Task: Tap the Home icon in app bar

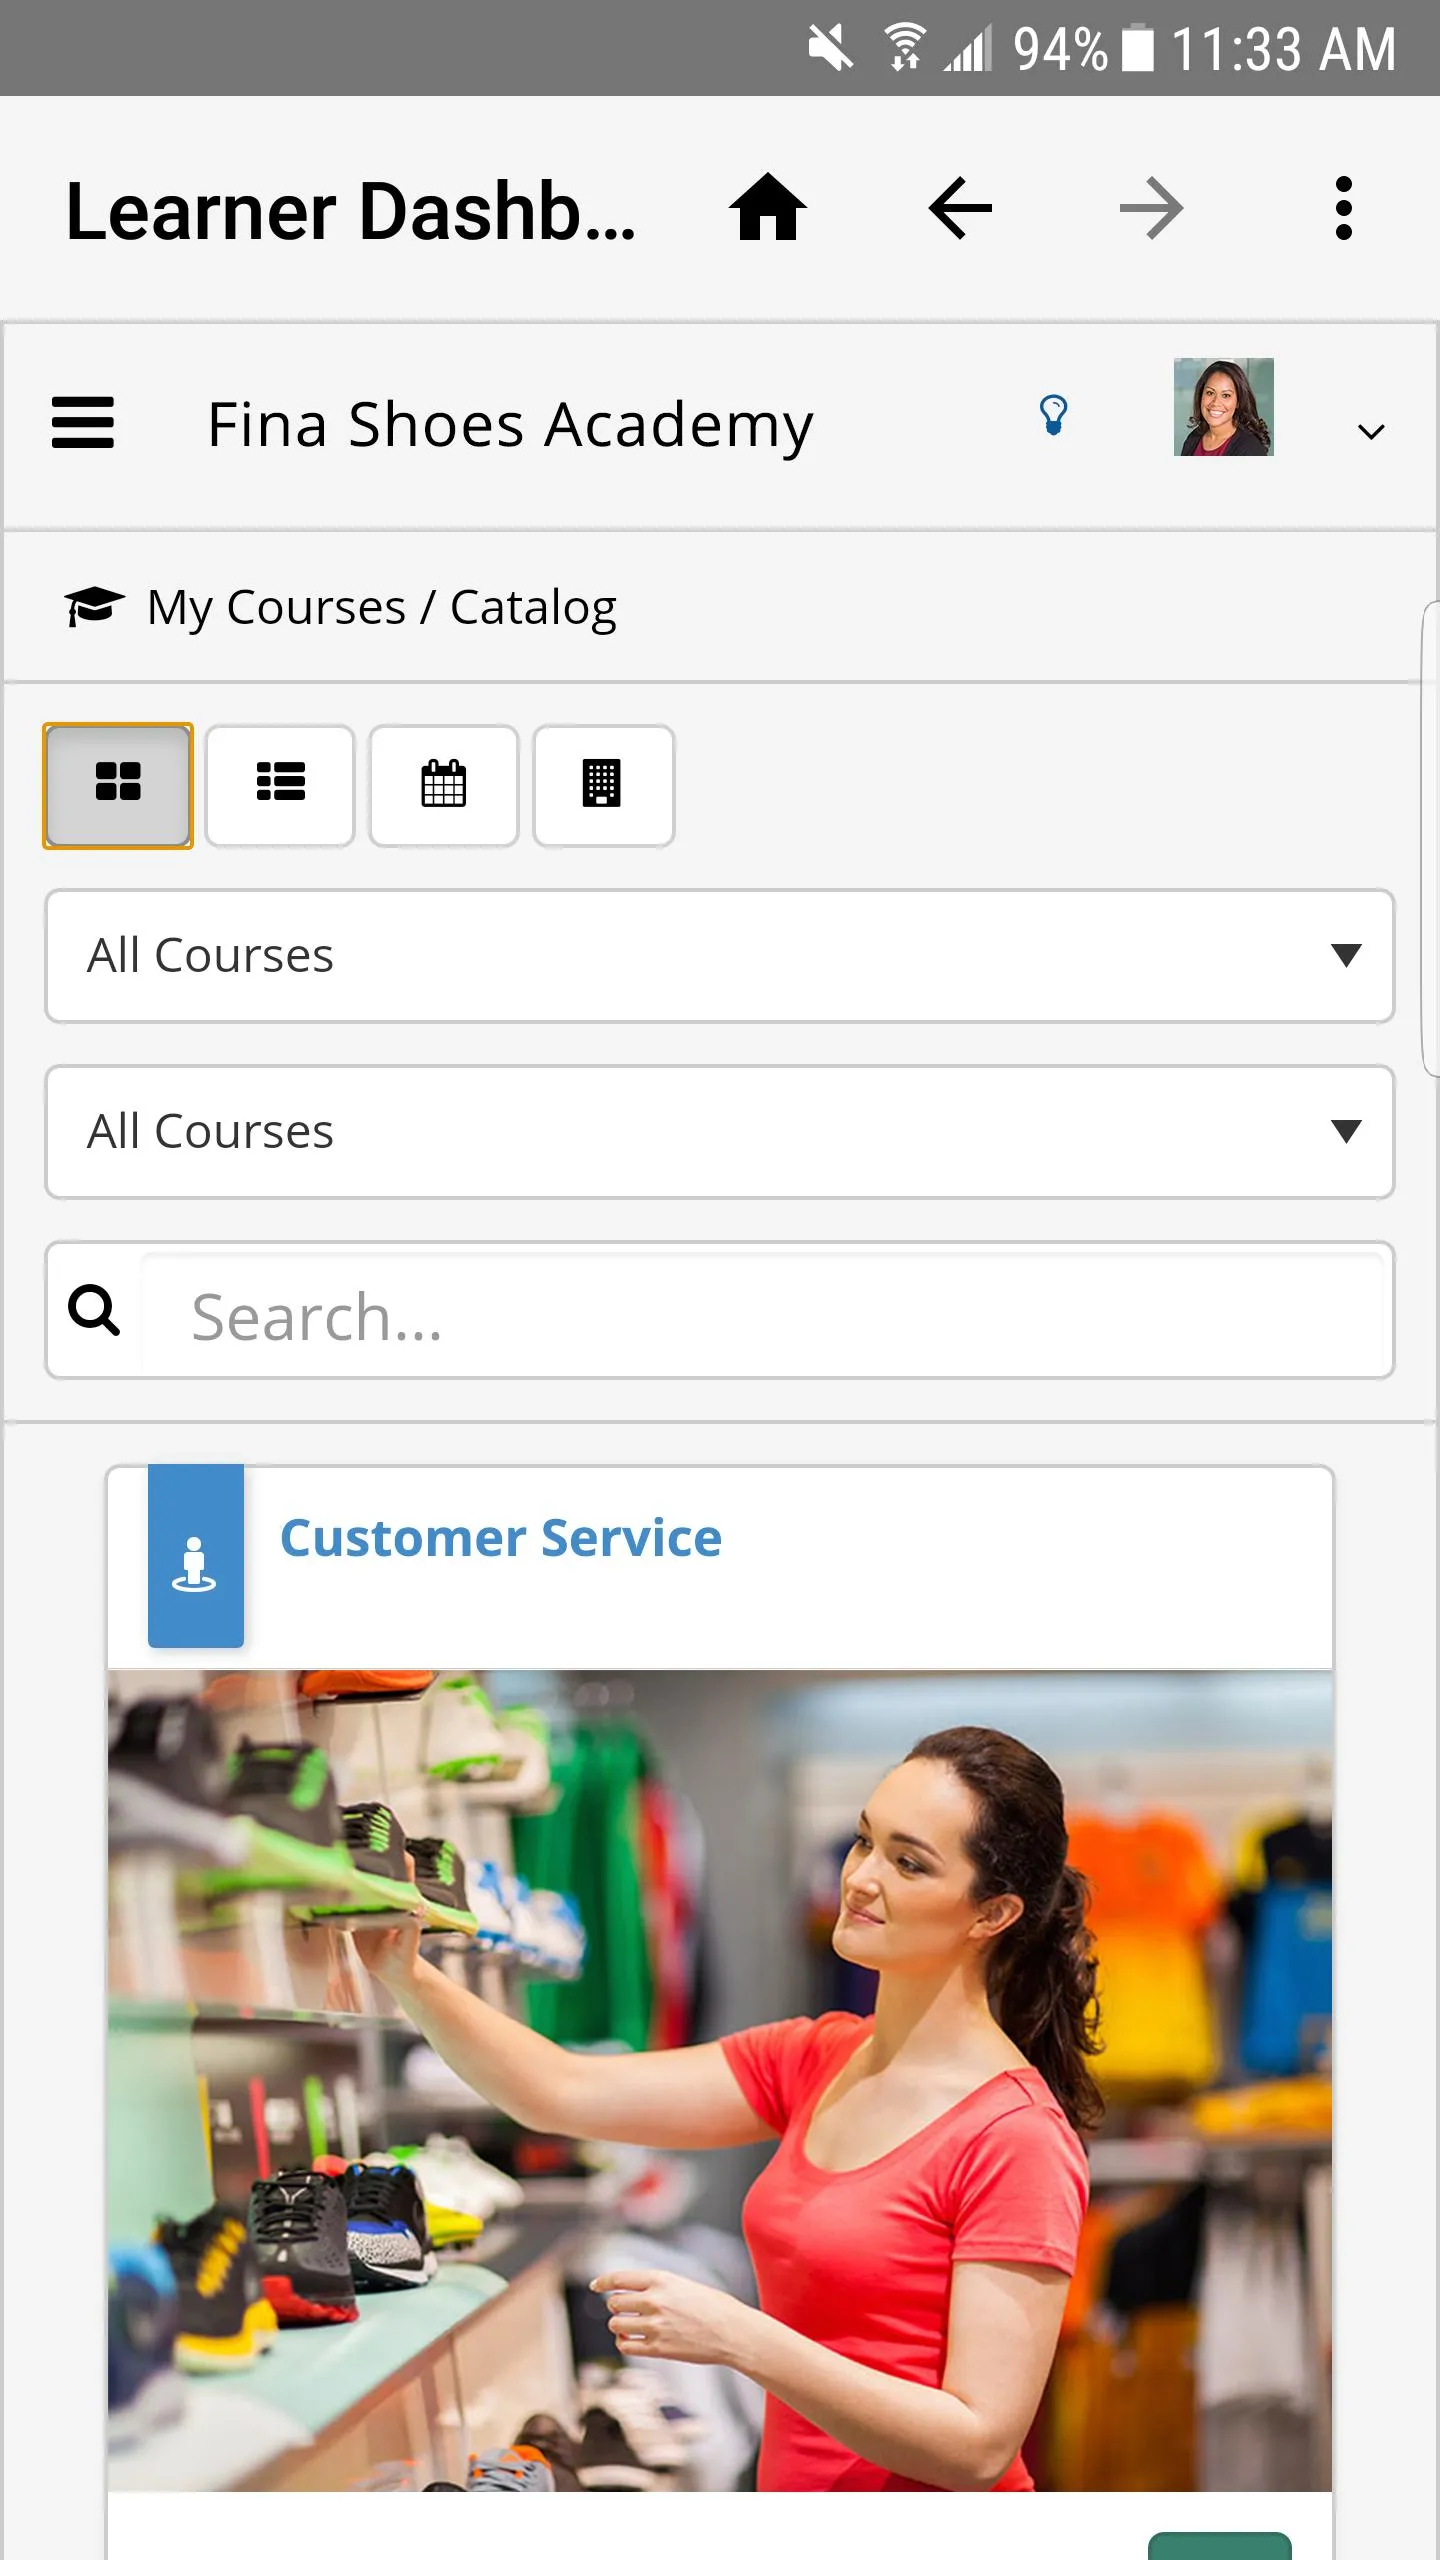Action: point(767,208)
